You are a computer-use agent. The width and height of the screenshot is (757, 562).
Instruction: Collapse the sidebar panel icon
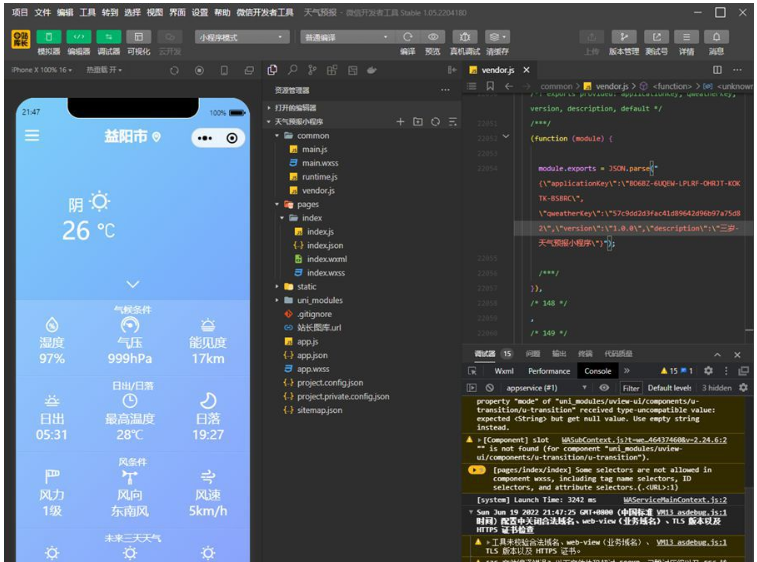[452, 70]
